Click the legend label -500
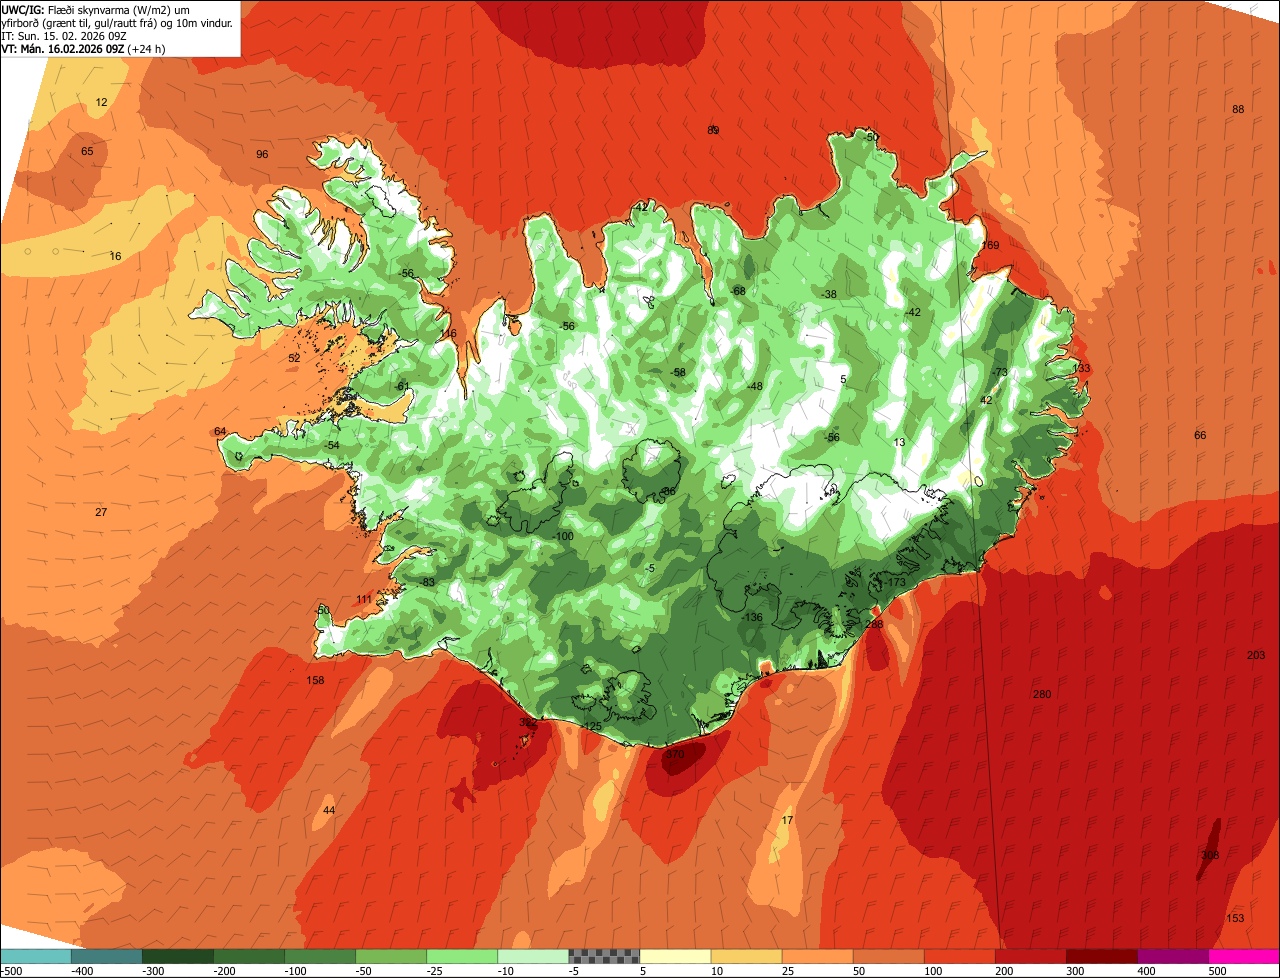The image size is (1280, 978). (12, 970)
